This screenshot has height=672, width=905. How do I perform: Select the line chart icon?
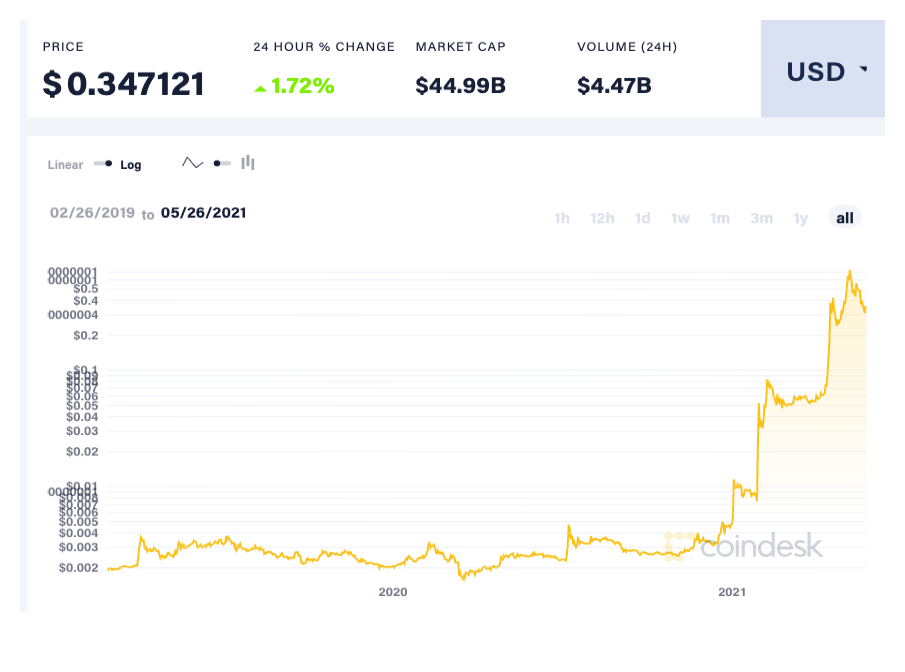[192, 163]
